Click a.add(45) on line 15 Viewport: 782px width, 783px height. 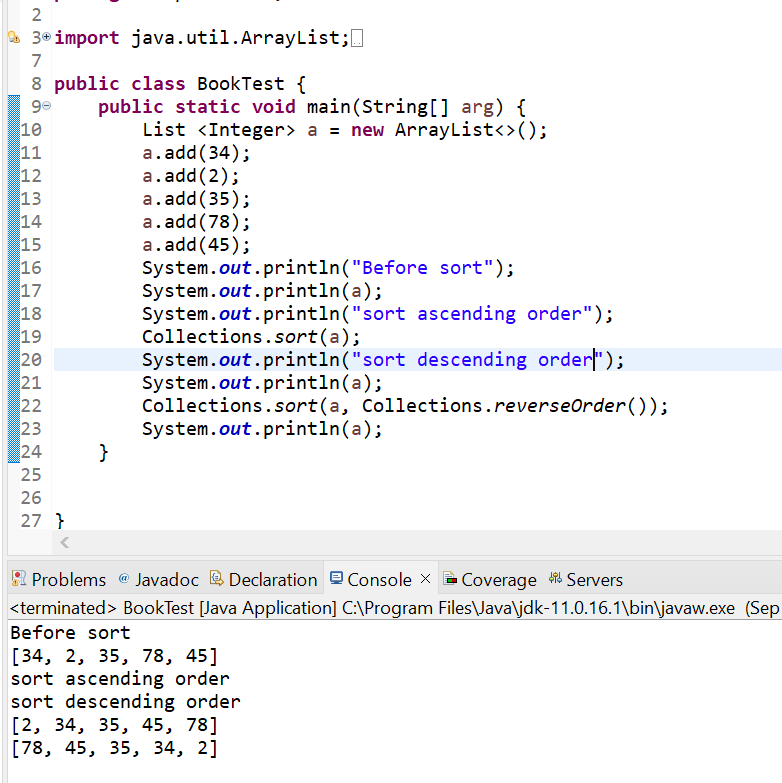click(196, 245)
